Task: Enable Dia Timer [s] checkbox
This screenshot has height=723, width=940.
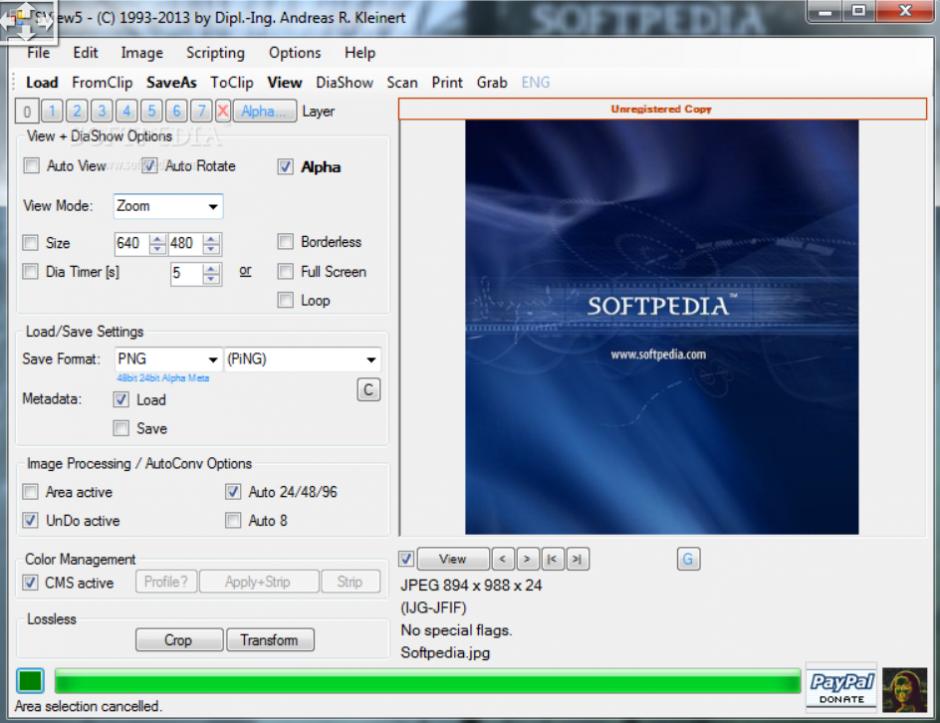Action: click(x=30, y=272)
